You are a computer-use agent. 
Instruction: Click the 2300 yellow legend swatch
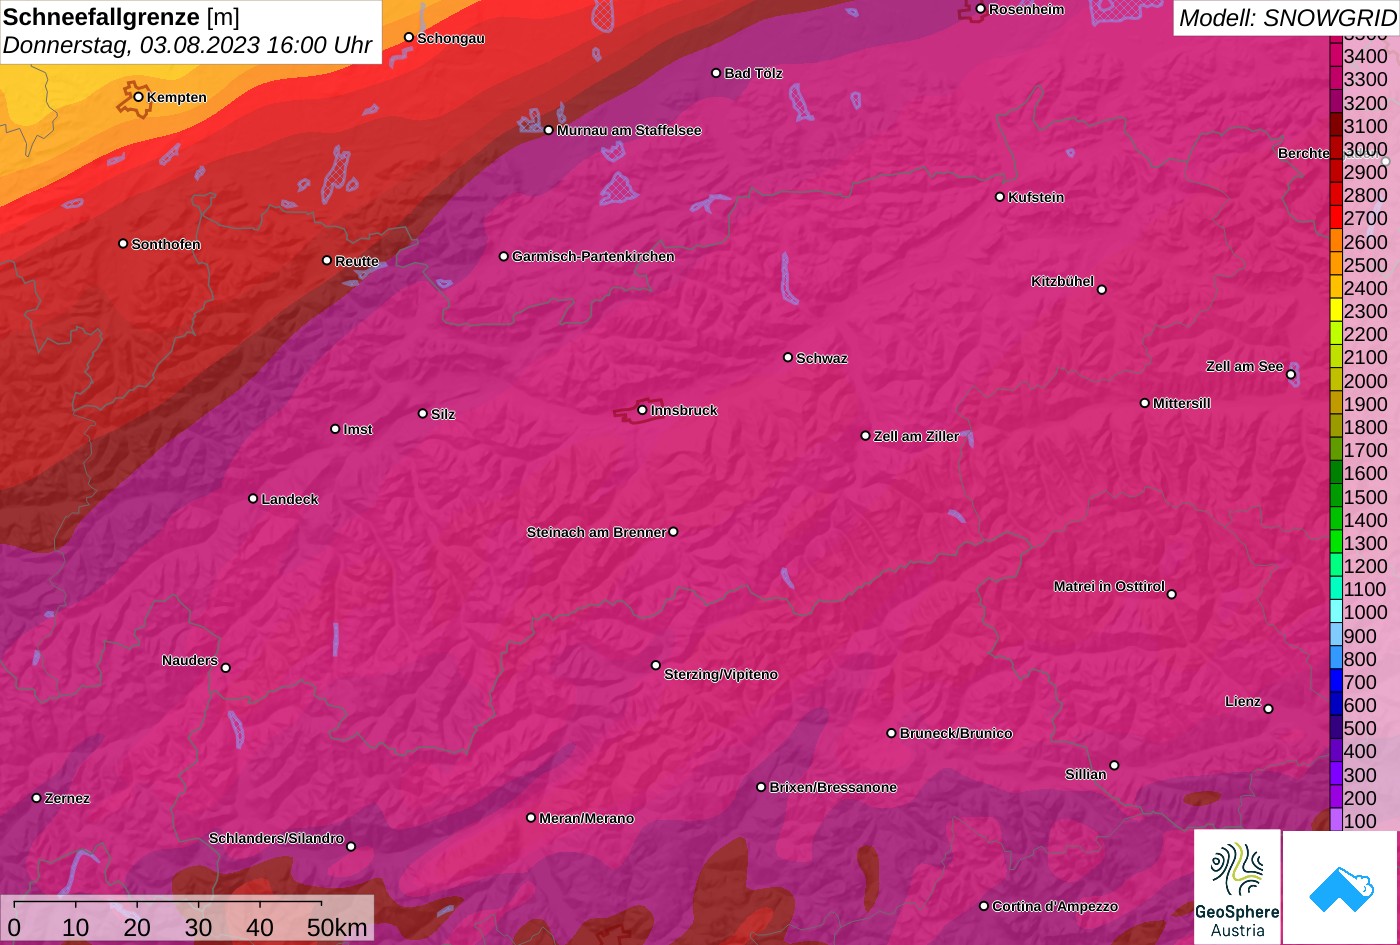1336,311
